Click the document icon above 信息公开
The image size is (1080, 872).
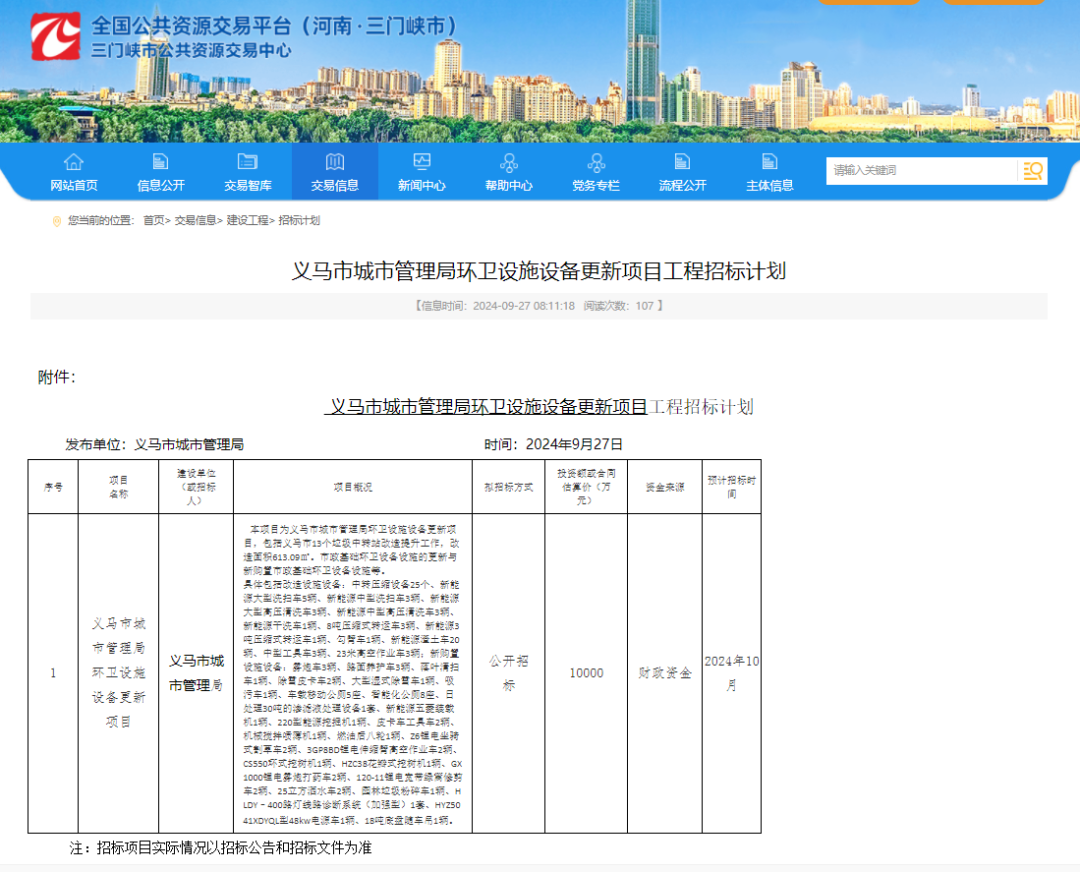tap(160, 162)
